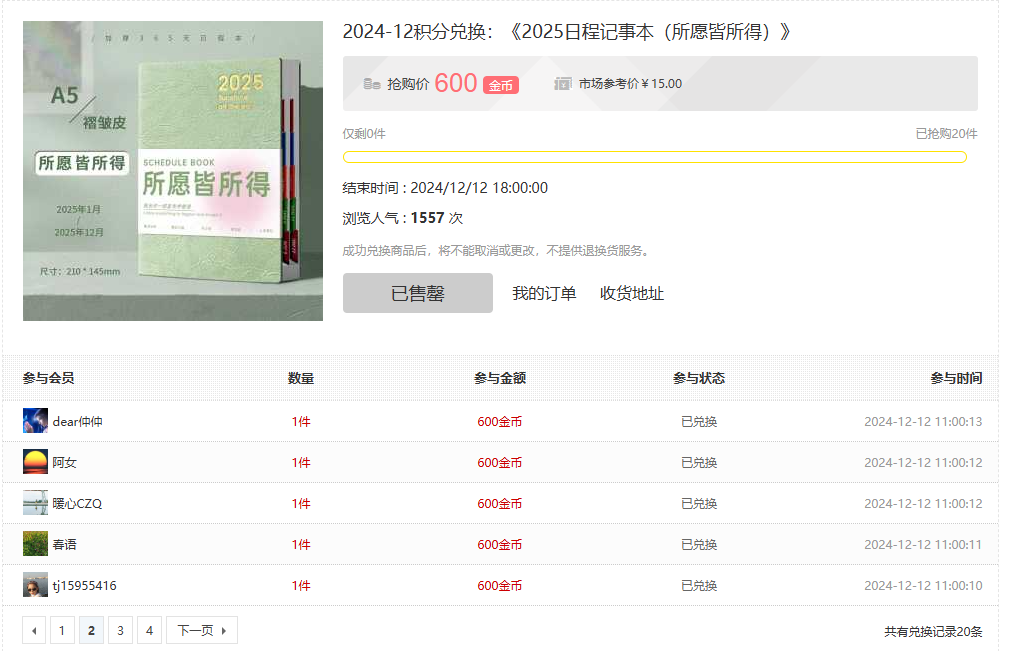Click 暖心CZQ's avatar image
The height and width of the screenshot is (651, 1009).
[x=35, y=503]
